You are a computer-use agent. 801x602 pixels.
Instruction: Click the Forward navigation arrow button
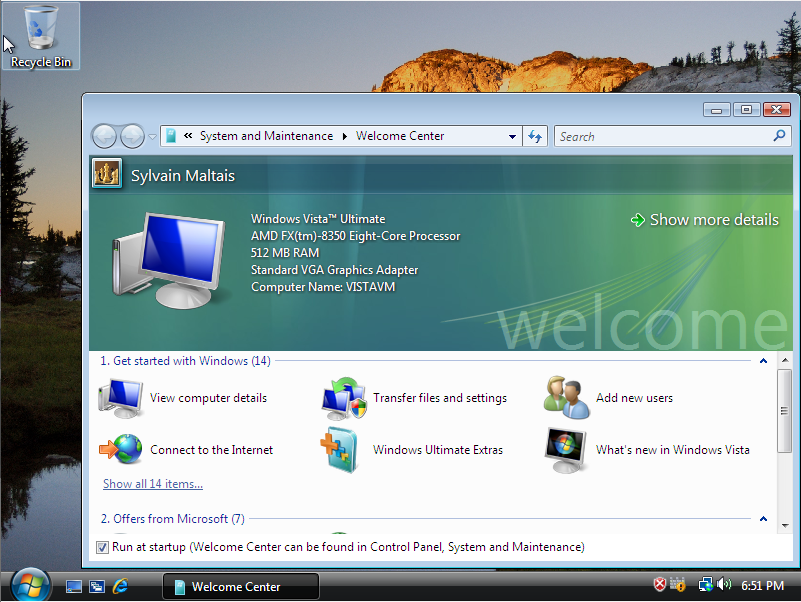[132, 136]
